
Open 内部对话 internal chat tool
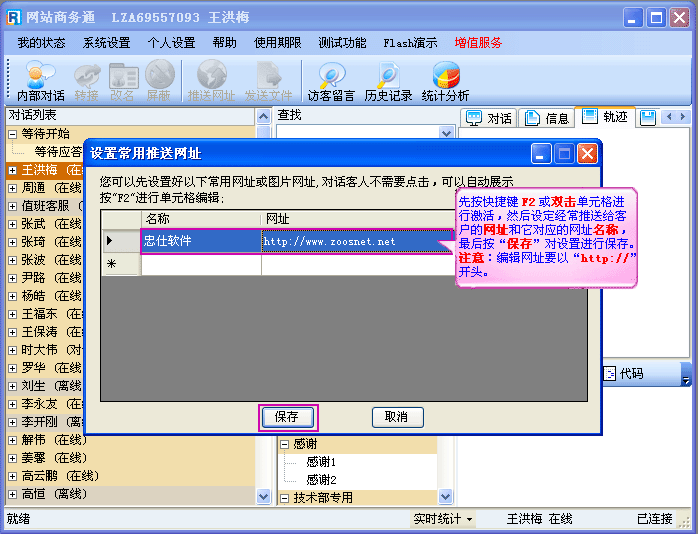tap(40, 81)
